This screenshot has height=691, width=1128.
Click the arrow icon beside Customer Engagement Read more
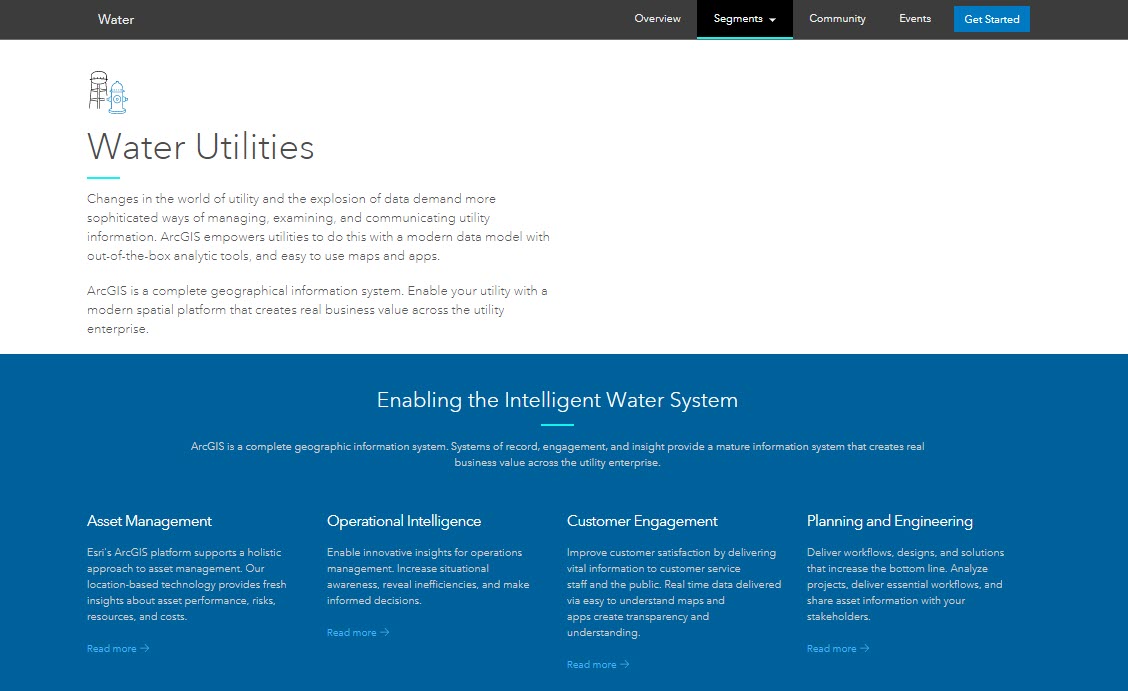[626, 664]
